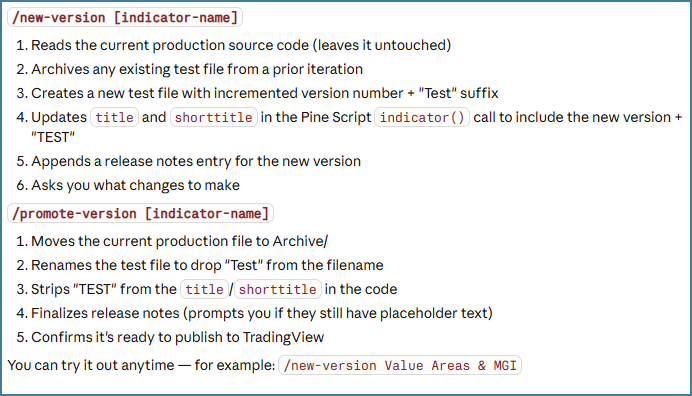692x396 pixels.
Task: Click the line 'Confirms it's ready to publish to TradingView'
Action: coord(177,337)
